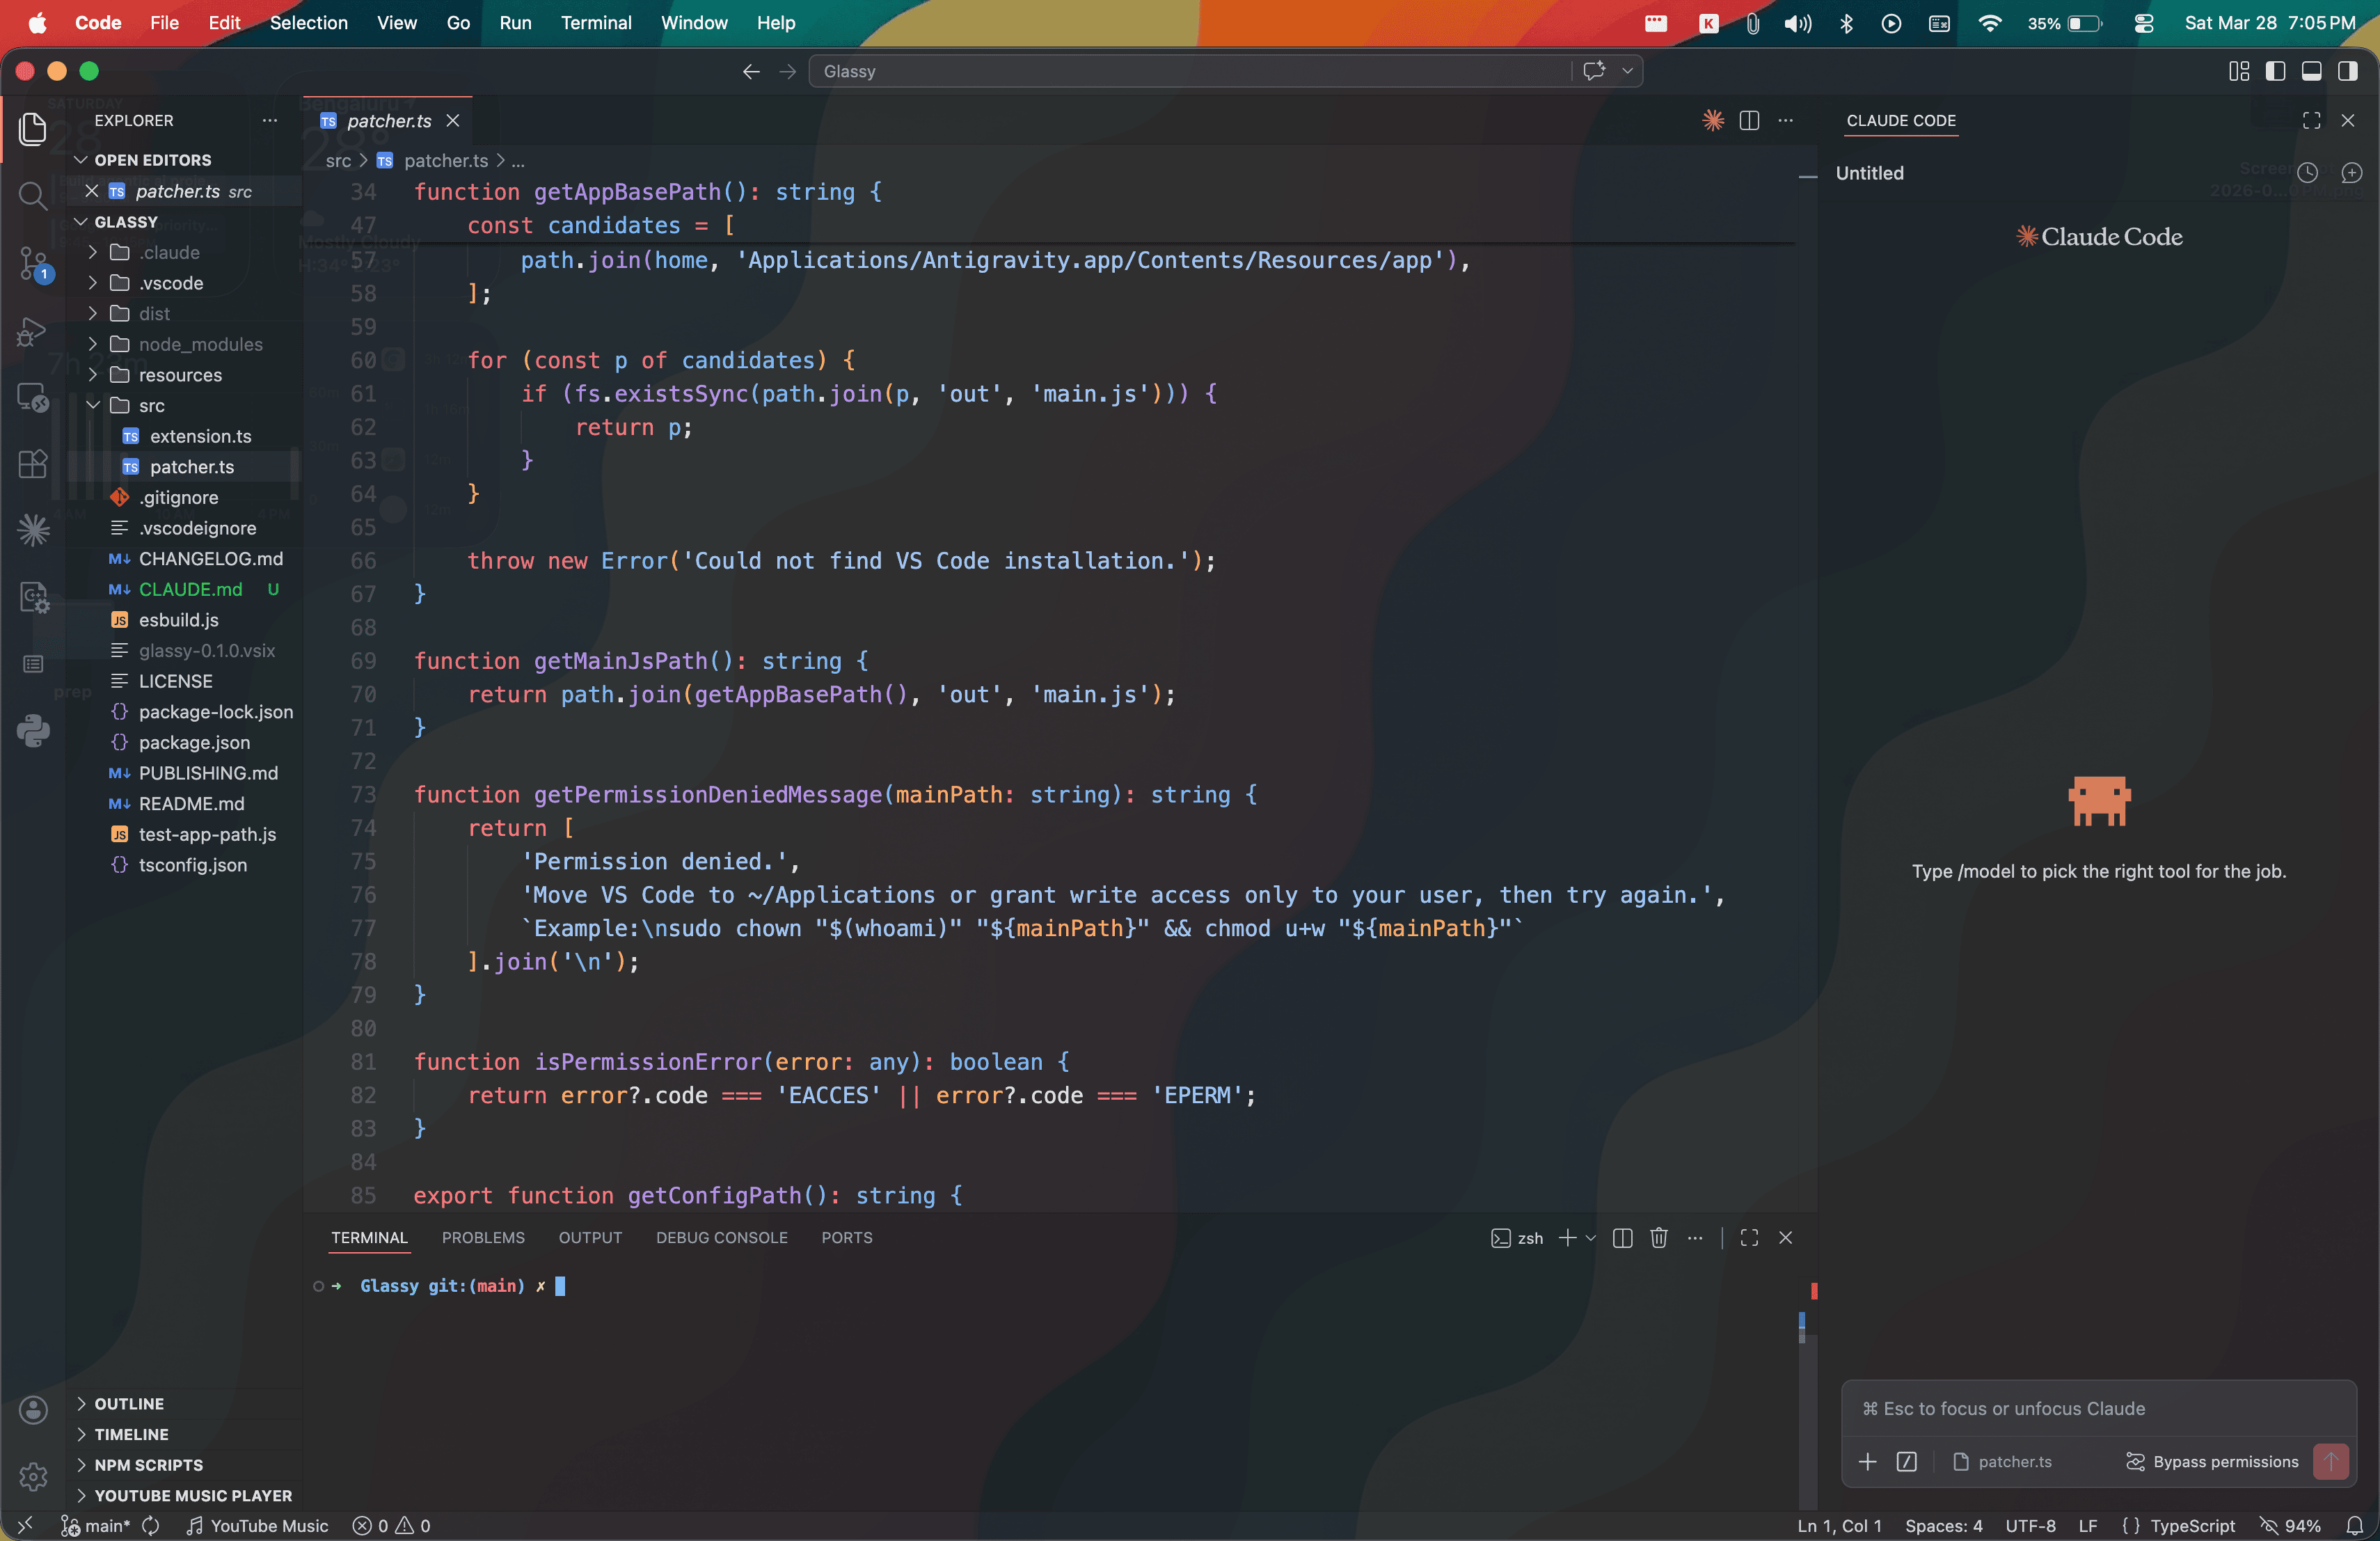Viewport: 2380px width, 1541px height.
Task: Open the Terminal menu in menu bar
Action: click(596, 23)
